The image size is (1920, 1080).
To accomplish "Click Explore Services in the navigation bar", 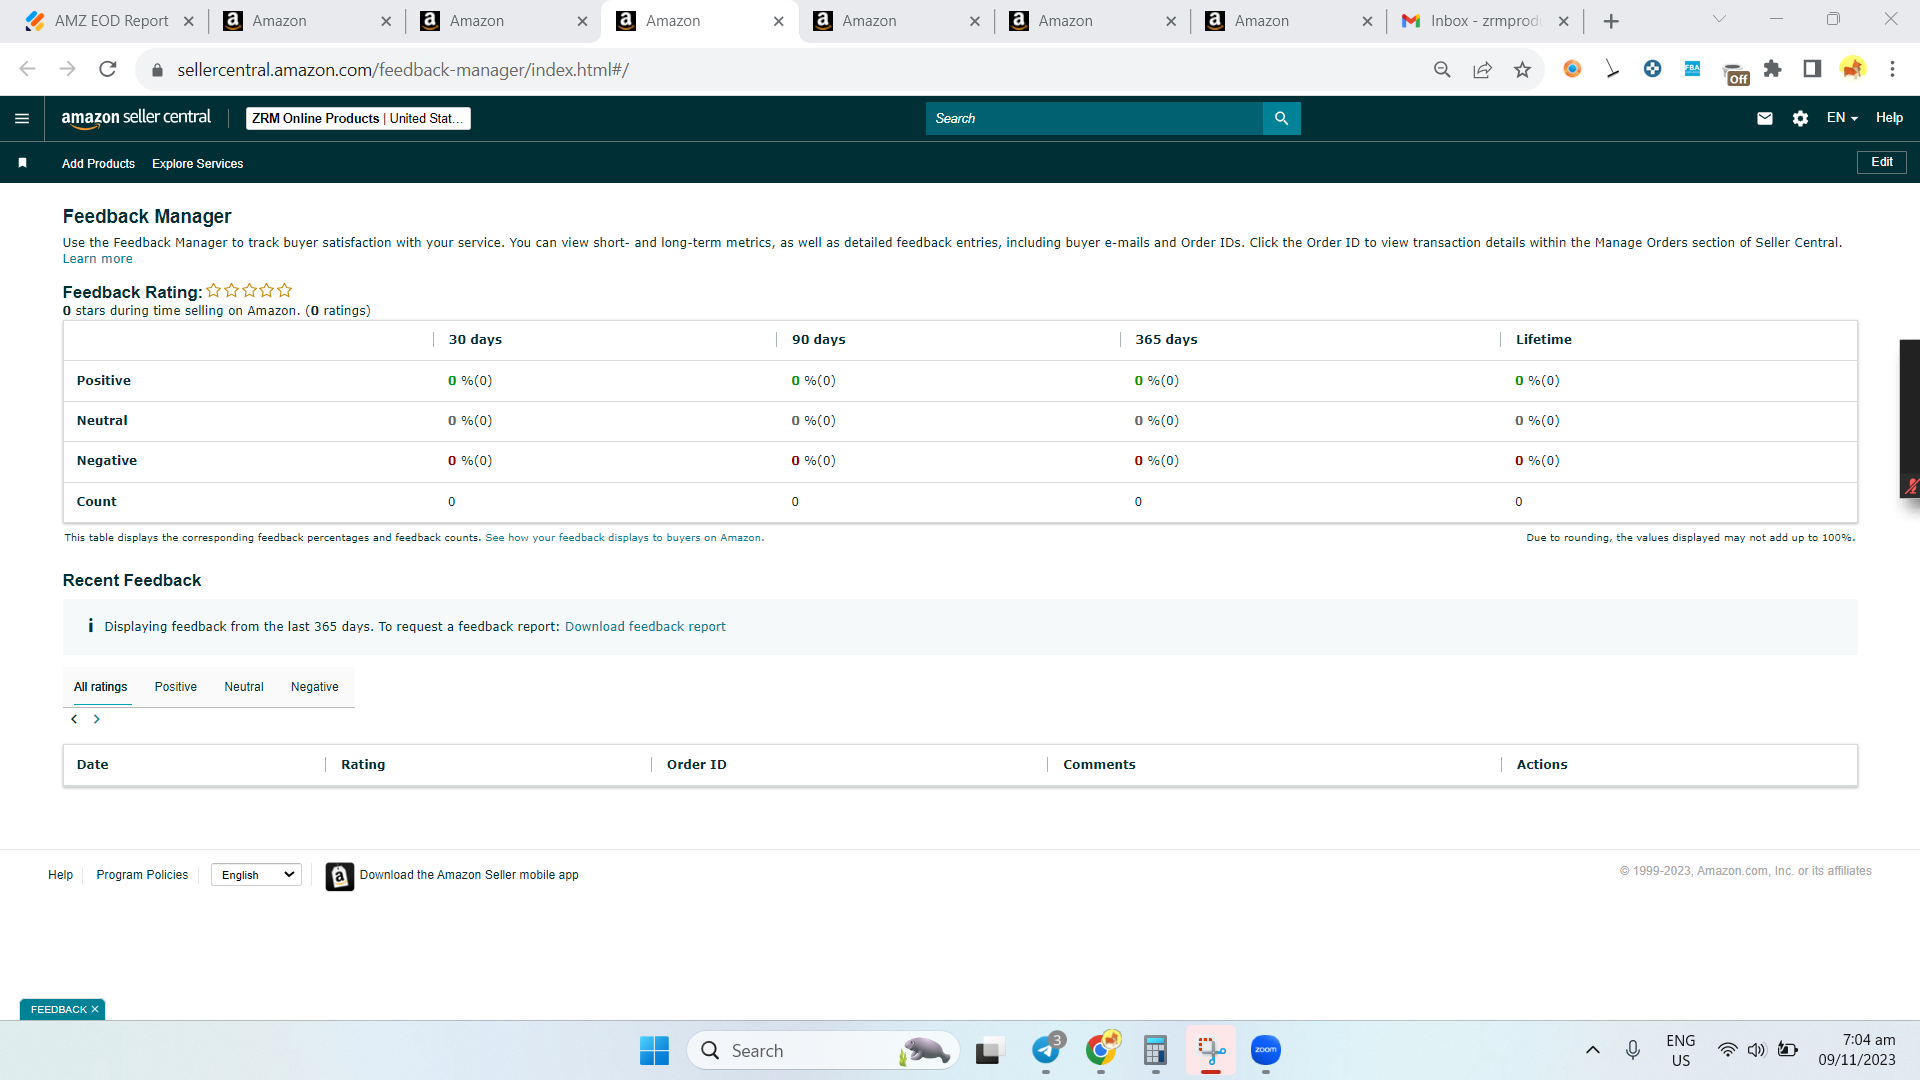I will (197, 164).
